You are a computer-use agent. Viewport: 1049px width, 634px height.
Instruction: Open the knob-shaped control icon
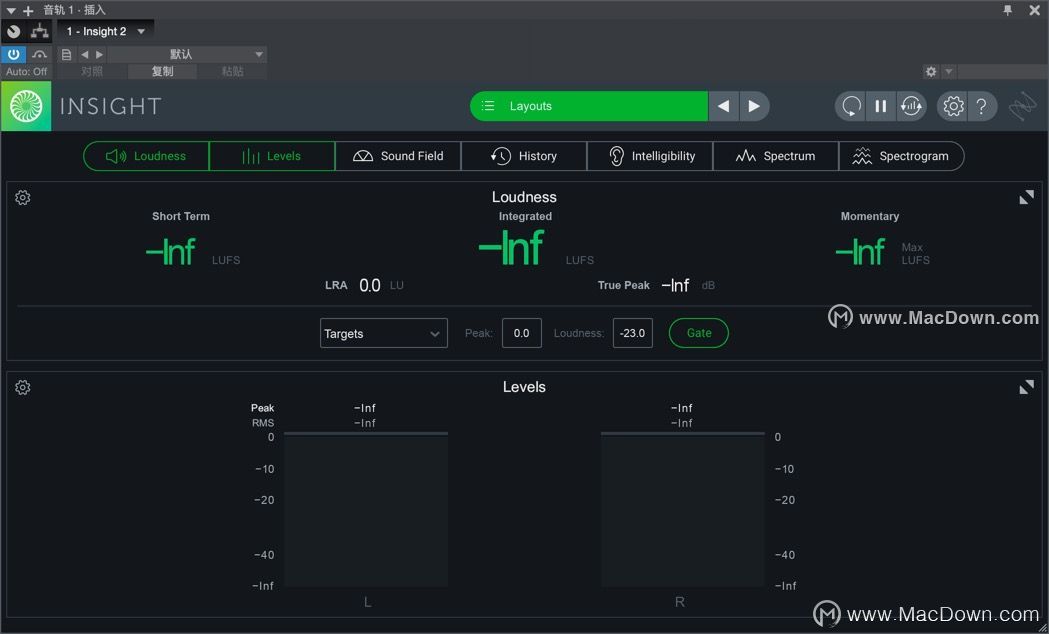(x=13, y=31)
